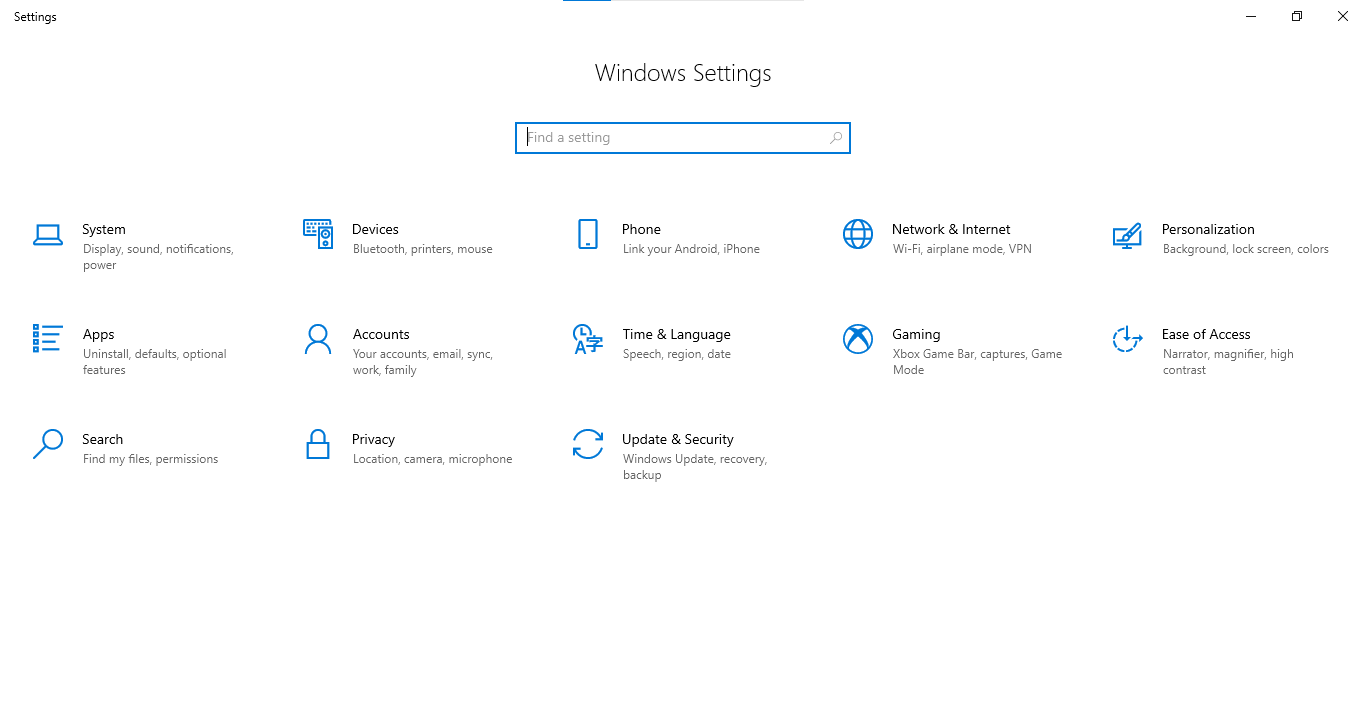Image resolution: width=1366 pixels, height=728 pixels.
Task: Open the Gaming Xbox icon
Action: point(858,339)
